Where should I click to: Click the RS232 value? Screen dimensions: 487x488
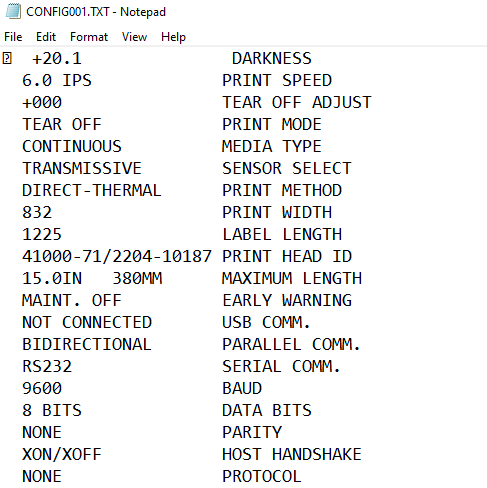[x=47, y=367]
